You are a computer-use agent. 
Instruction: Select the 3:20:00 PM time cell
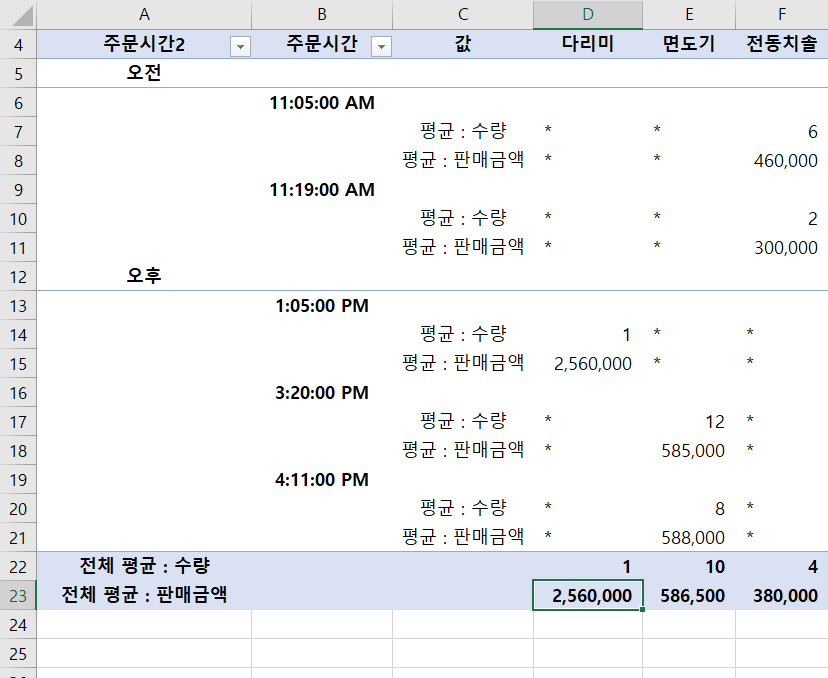pos(322,392)
